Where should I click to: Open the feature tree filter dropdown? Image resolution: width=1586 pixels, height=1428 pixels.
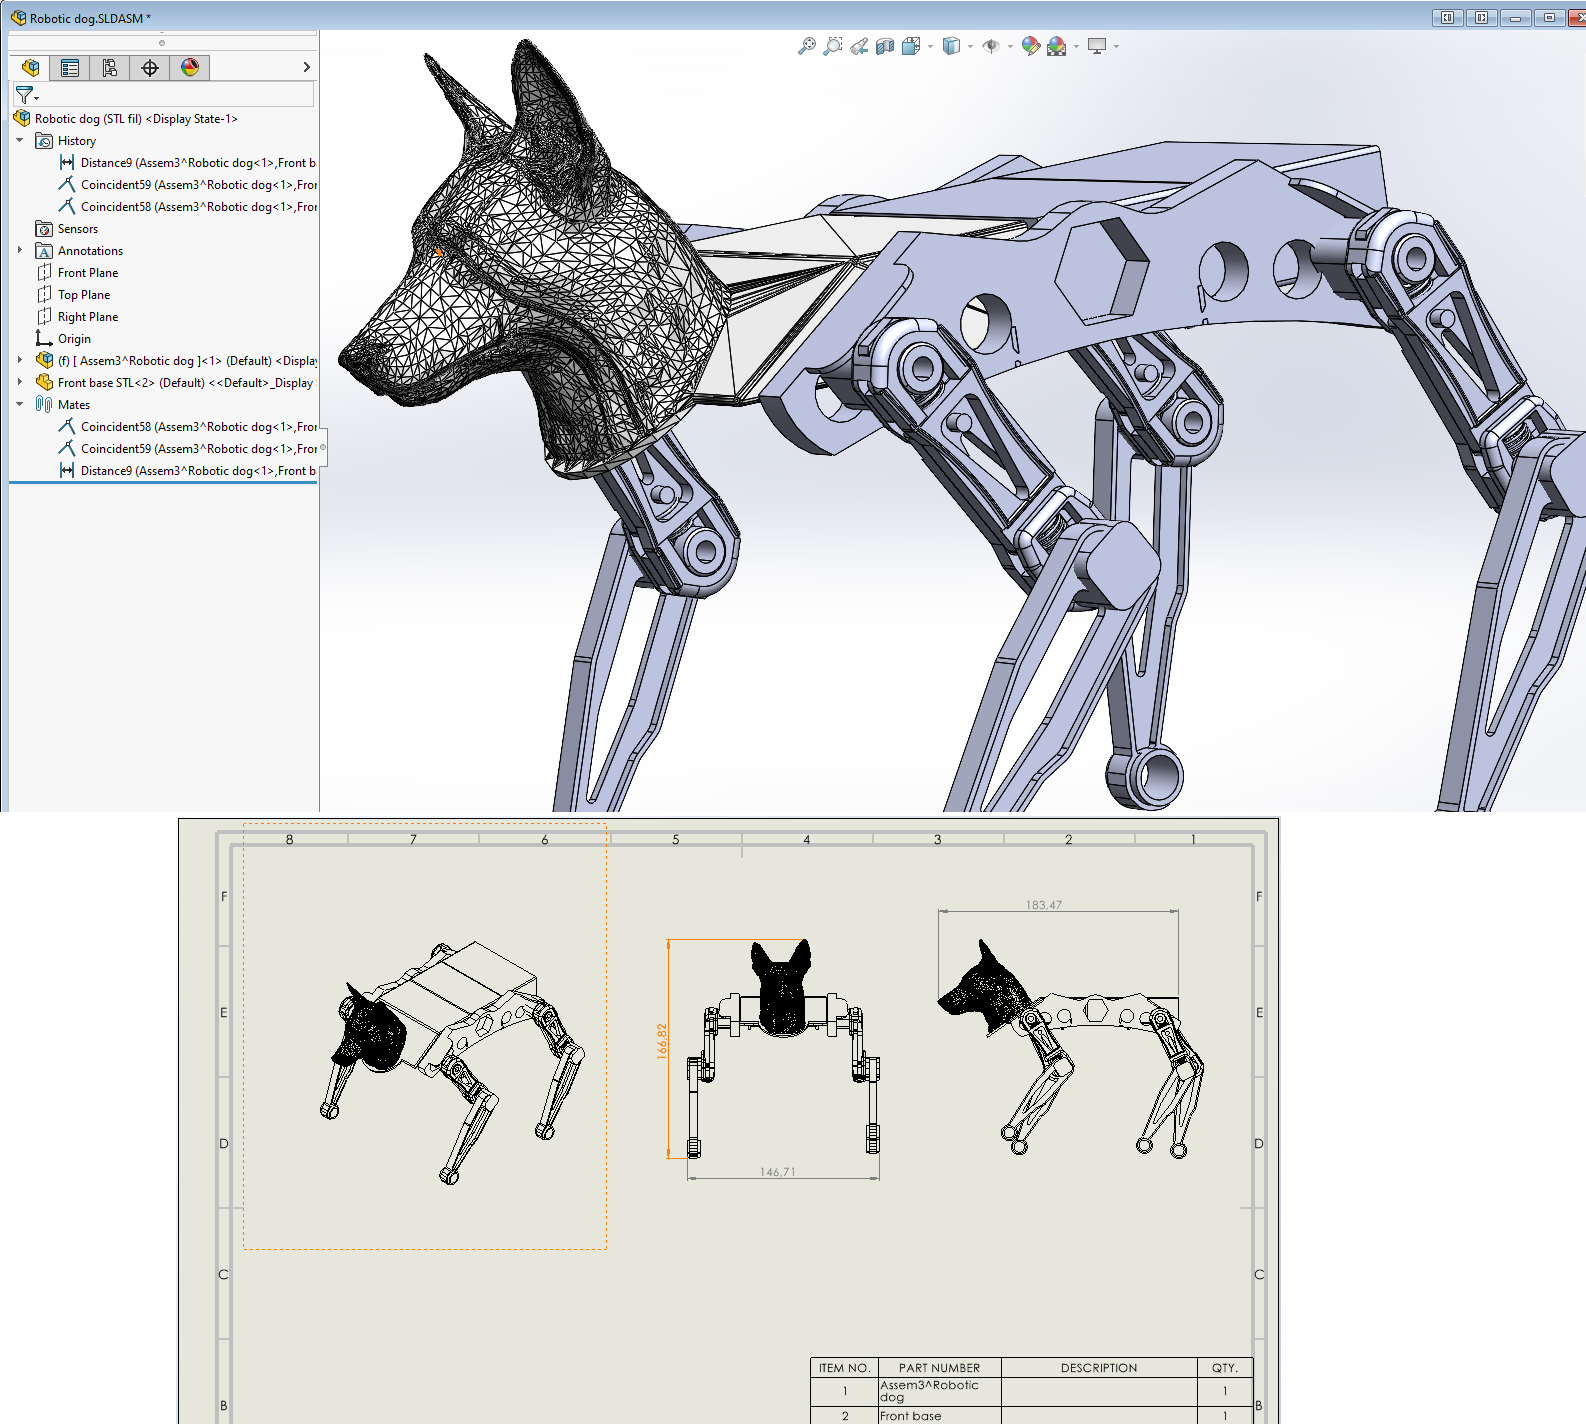(x=27, y=95)
